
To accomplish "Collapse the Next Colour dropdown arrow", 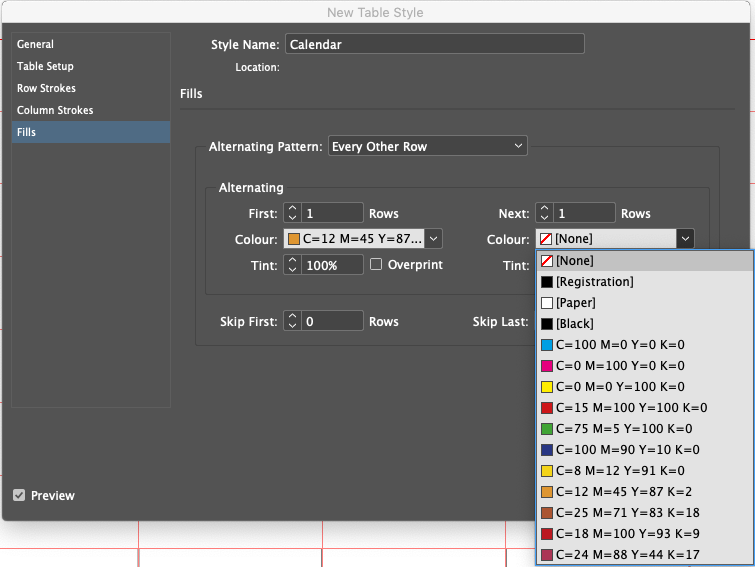I will click(x=684, y=239).
